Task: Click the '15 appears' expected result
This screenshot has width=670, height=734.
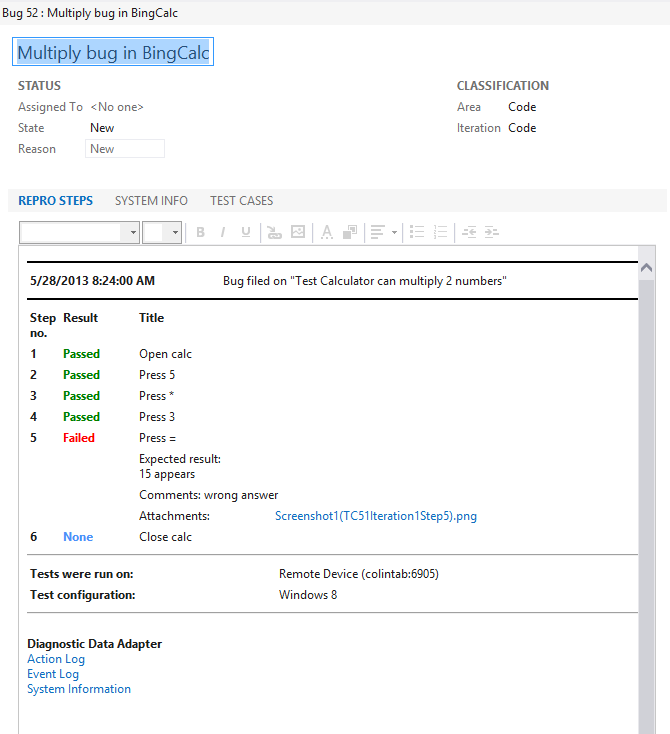Action: [x=167, y=474]
